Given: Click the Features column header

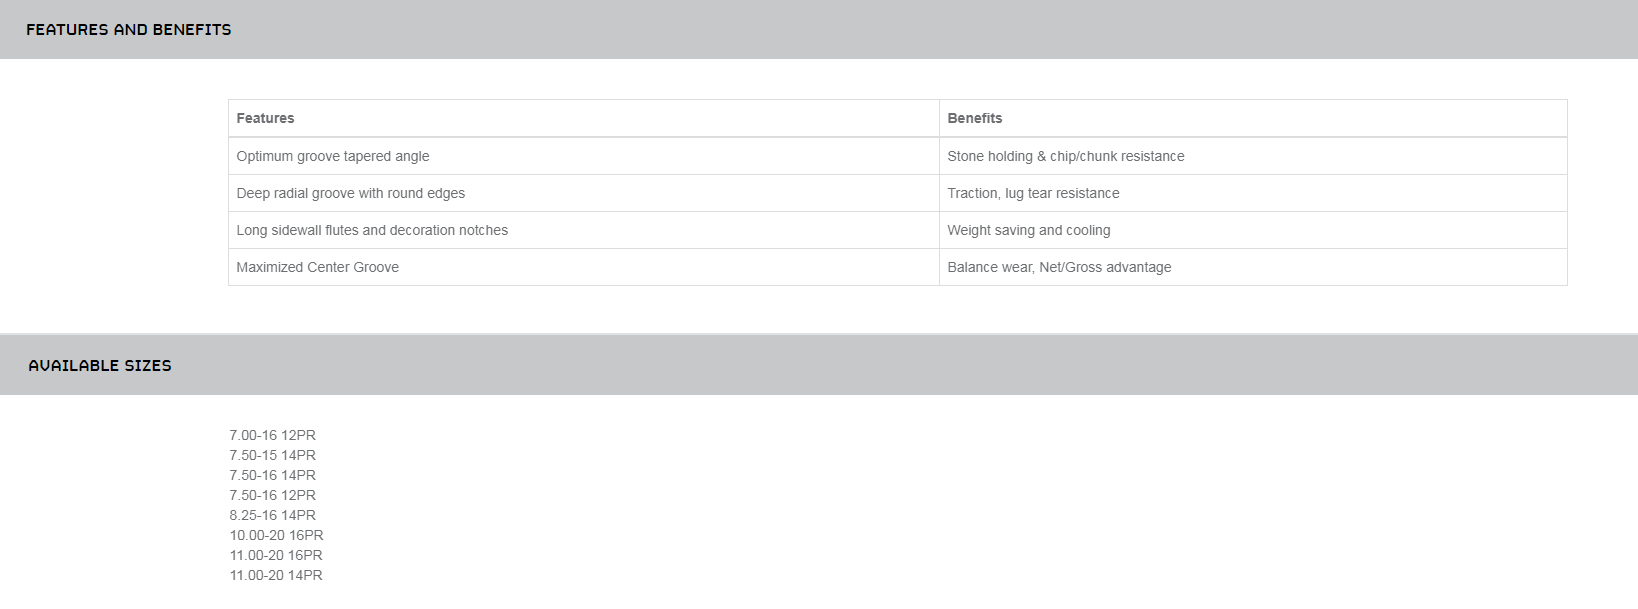Looking at the screenshot, I should point(265,118).
